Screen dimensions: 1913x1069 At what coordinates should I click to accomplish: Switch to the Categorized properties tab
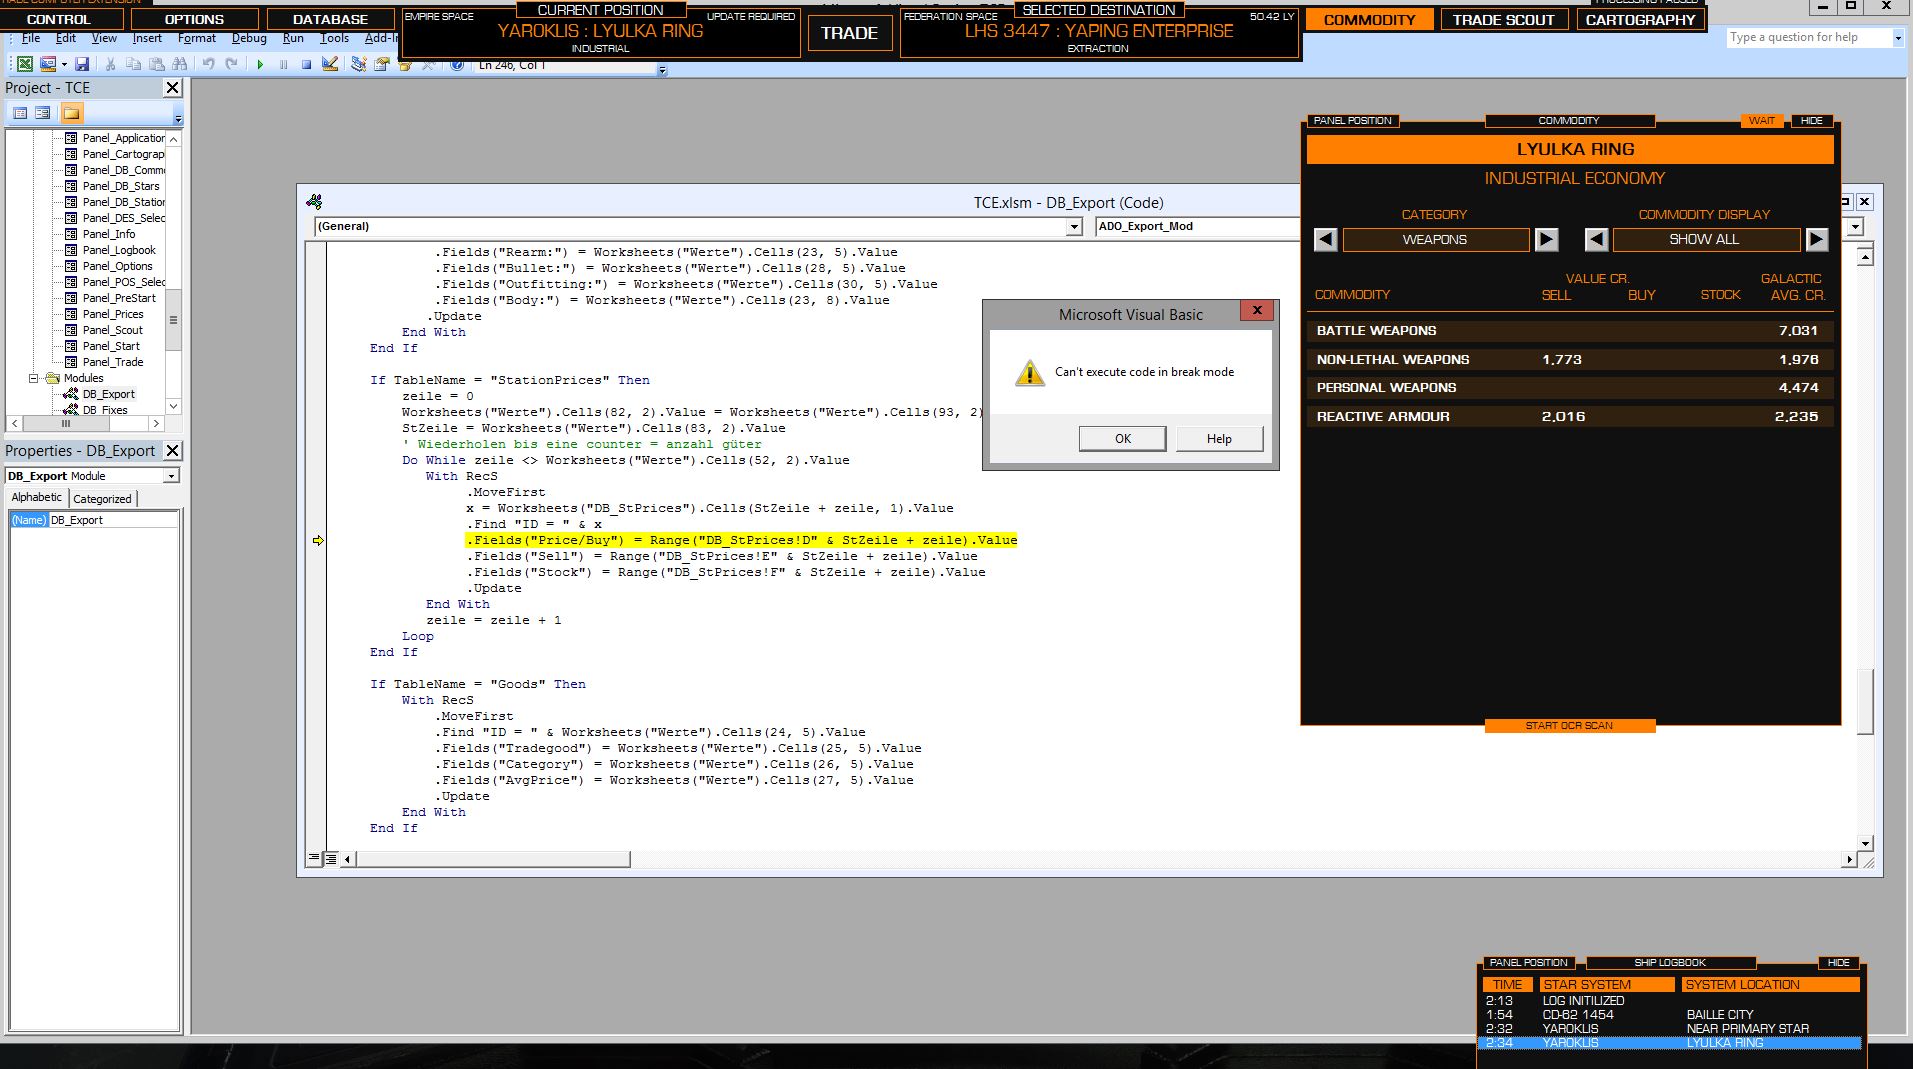pos(102,499)
